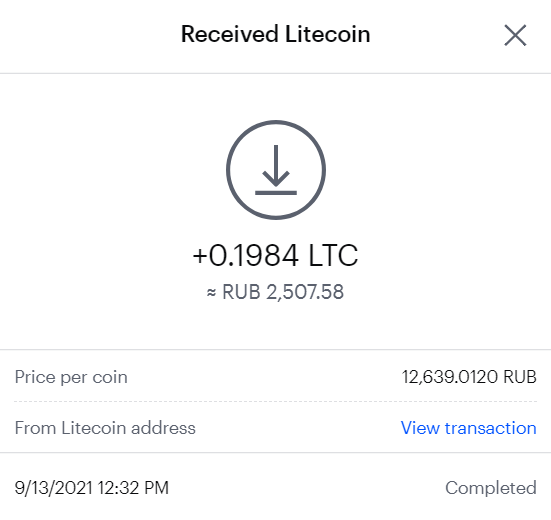Viewport: 551px width, 520px height.
Task: Click the downward arrow inside the circle
Action: [x=276, y=165]
